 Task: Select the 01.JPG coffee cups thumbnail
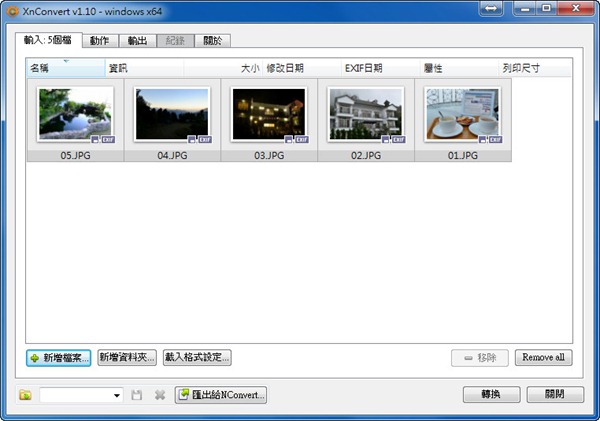coord(463,114)
